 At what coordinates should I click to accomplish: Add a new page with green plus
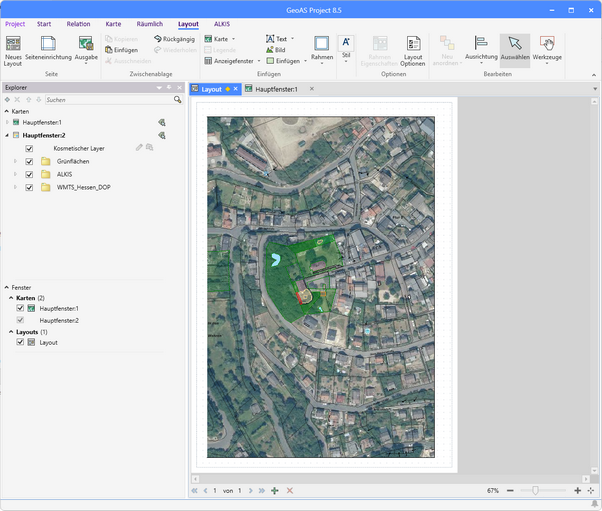(275, 491)
